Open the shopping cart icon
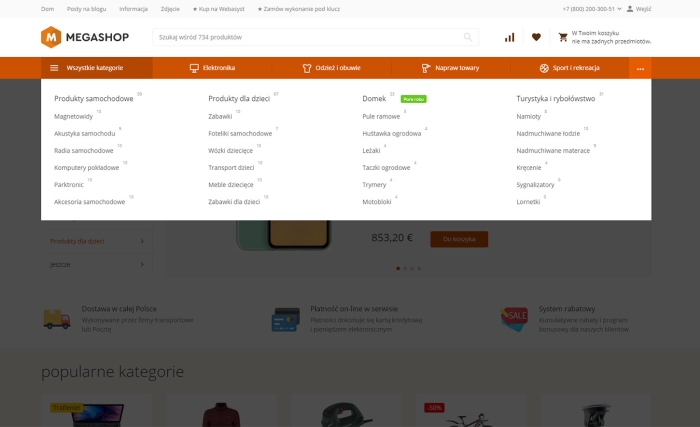This screenshot has height=427, width=700. (x=563, y=37)
